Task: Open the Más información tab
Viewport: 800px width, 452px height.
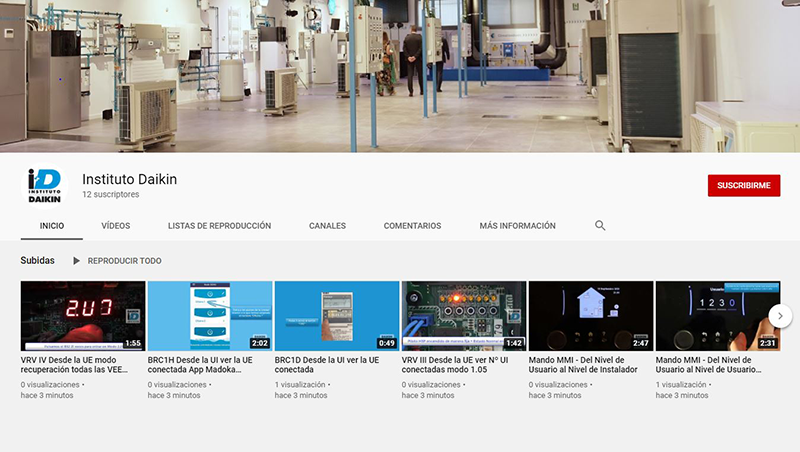Action: pyautogui.click(x=517, y=225)
